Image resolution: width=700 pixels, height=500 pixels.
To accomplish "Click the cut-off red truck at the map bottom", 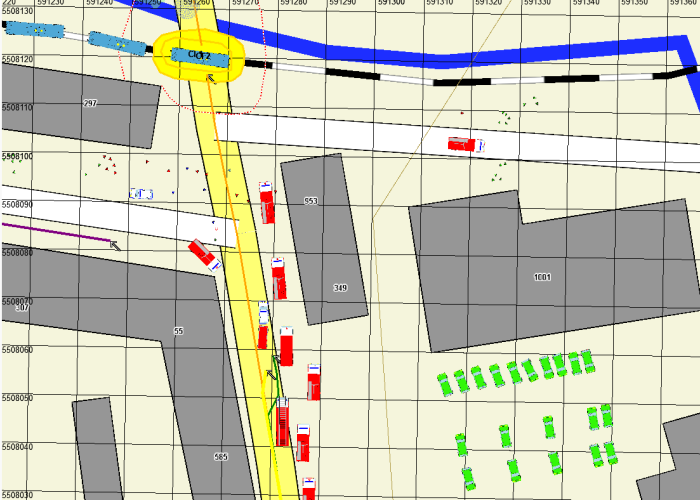I will 308,488.
